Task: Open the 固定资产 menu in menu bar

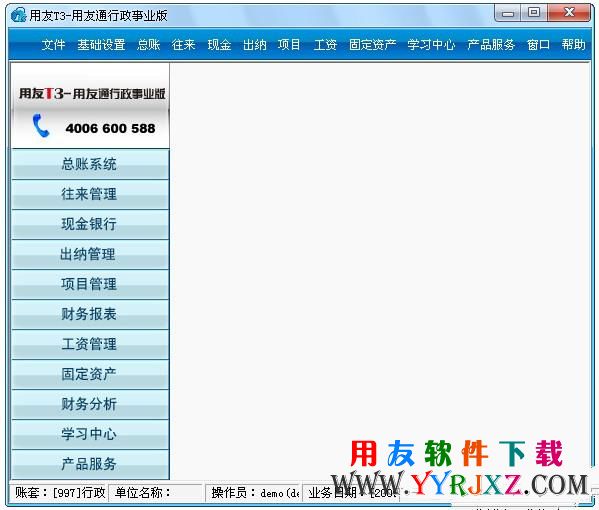Action: [372, 45]
